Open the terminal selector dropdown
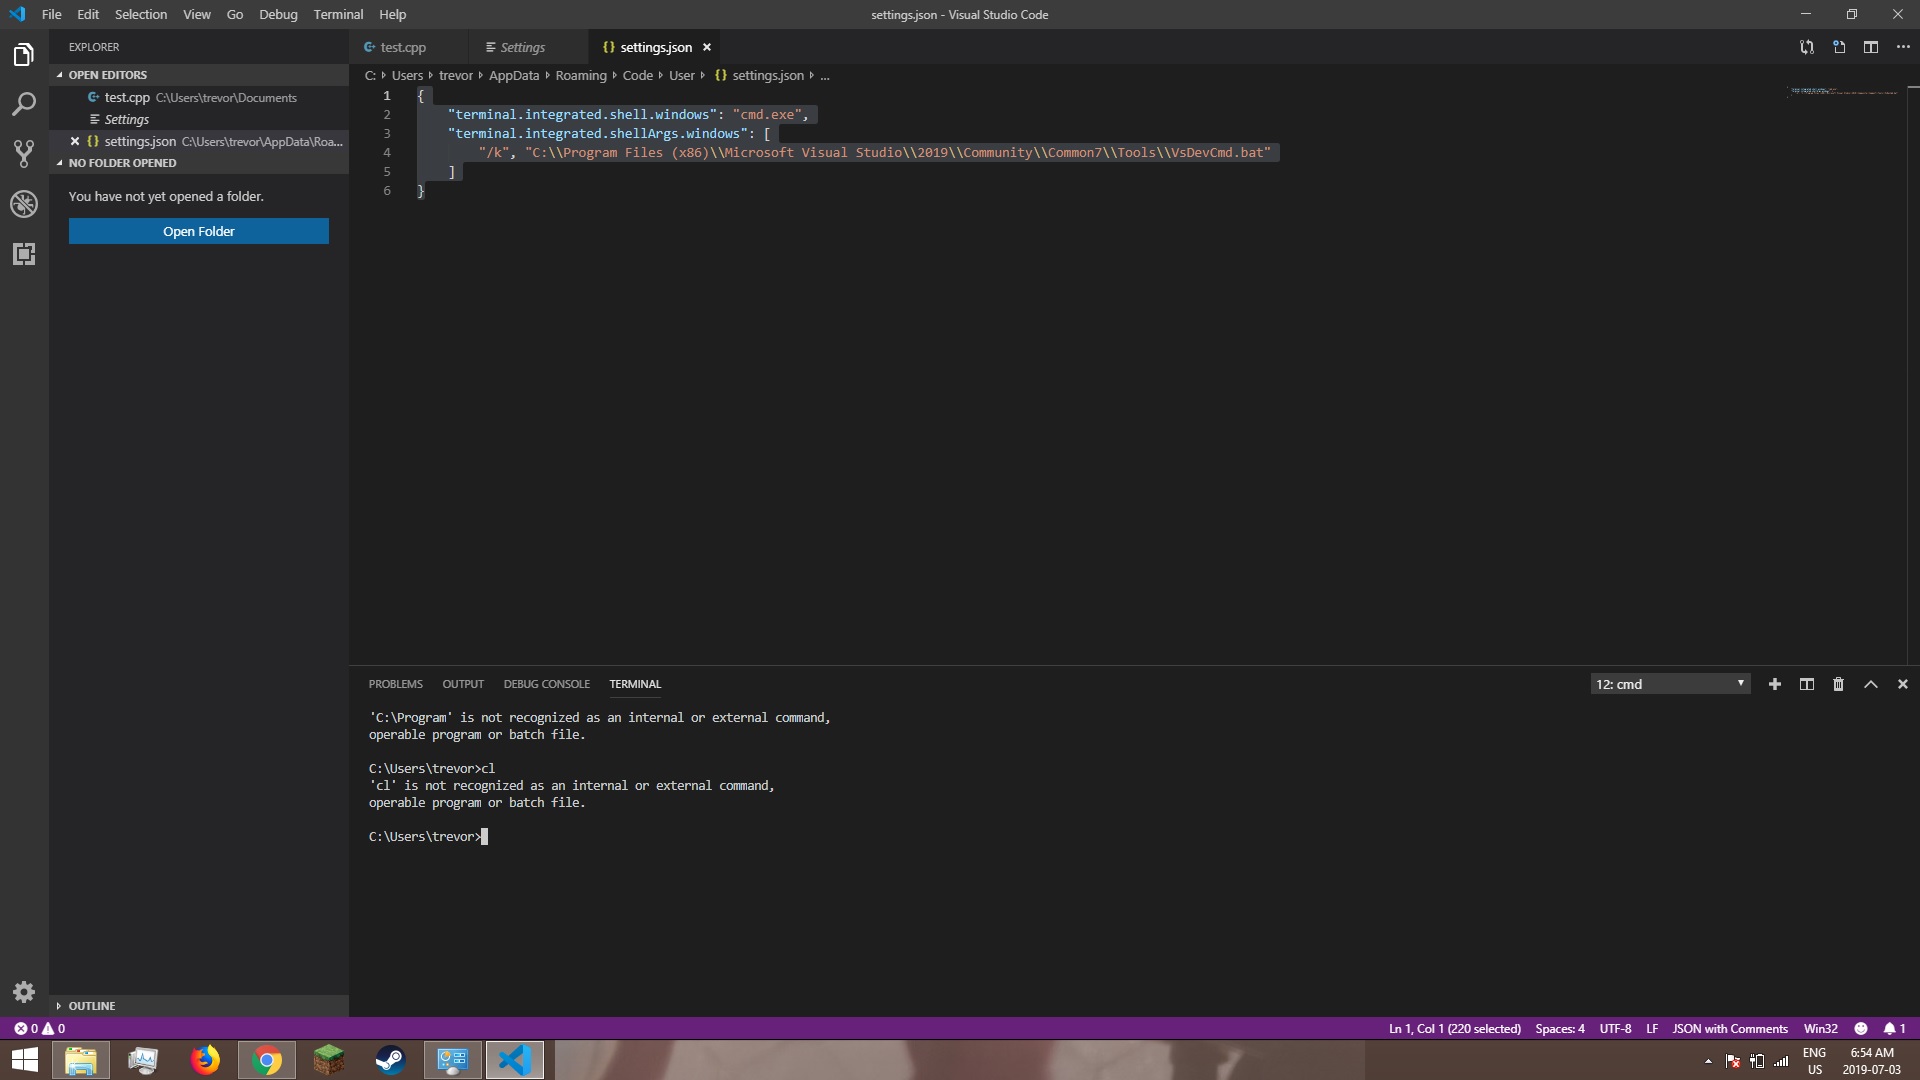 coord(1670,684)
